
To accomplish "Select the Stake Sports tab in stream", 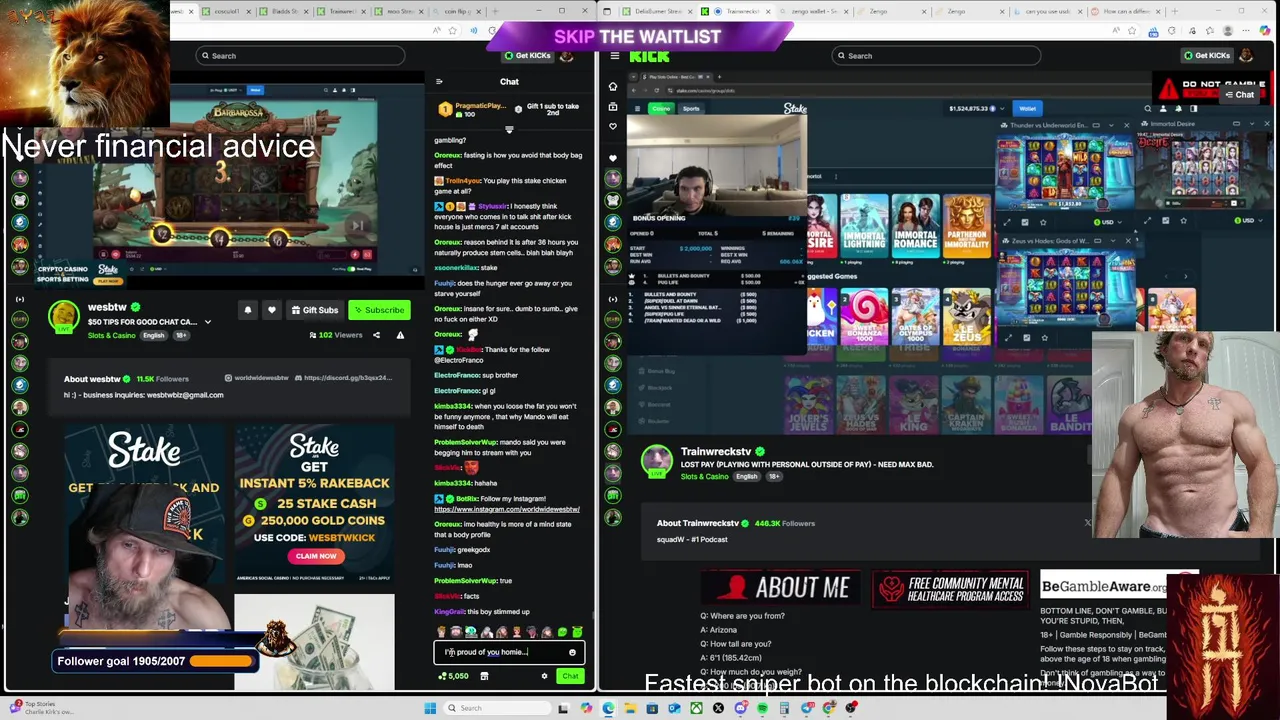I will (x=690, y=108).
